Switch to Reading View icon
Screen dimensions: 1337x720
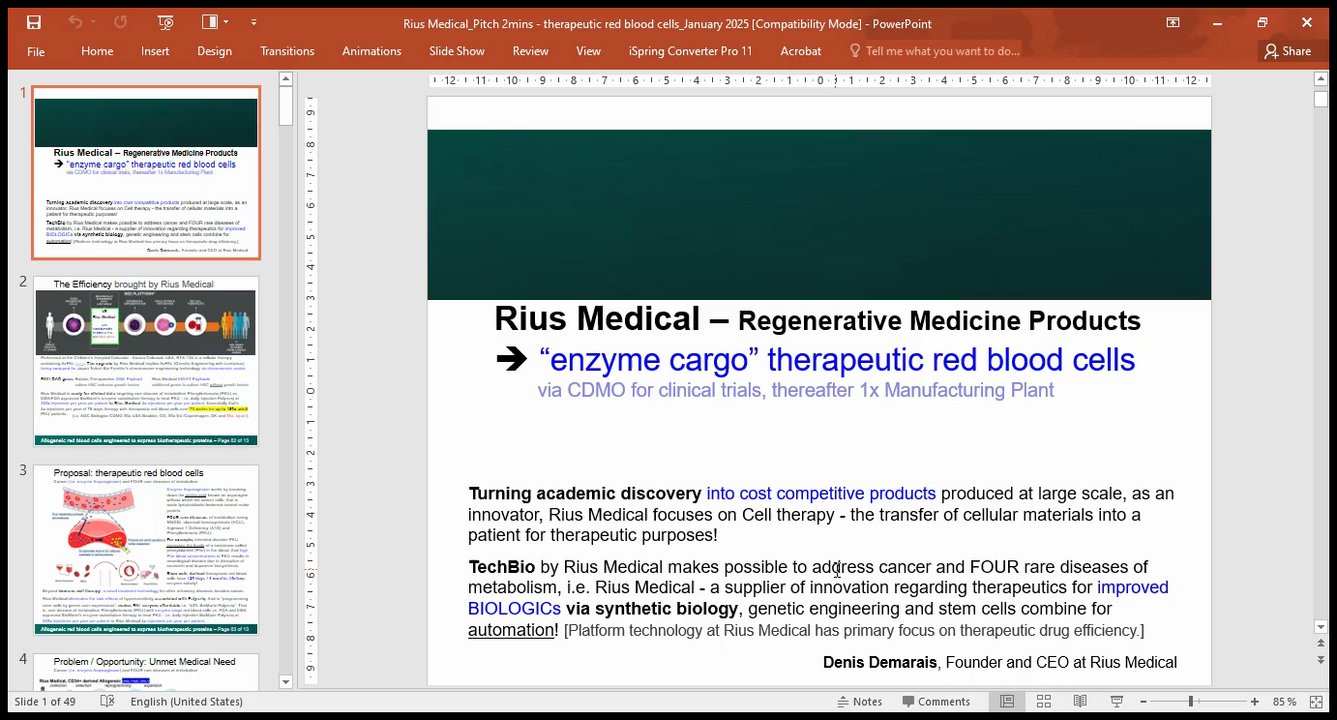coord(1080,701)
